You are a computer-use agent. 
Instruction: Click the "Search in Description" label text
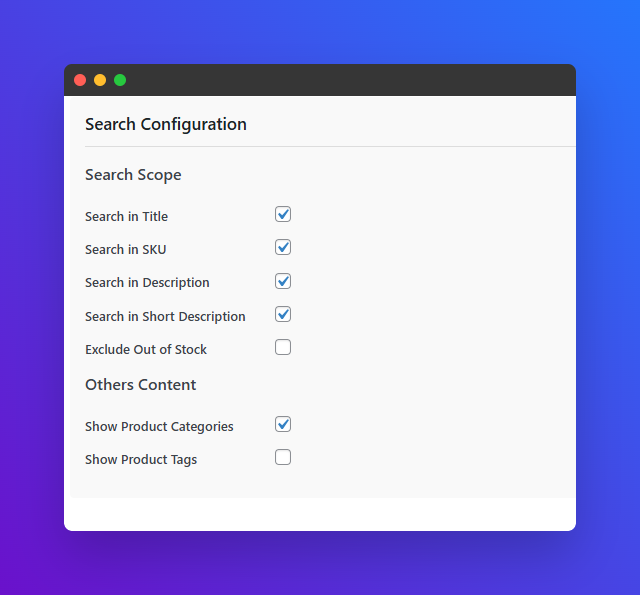point(147,283)
